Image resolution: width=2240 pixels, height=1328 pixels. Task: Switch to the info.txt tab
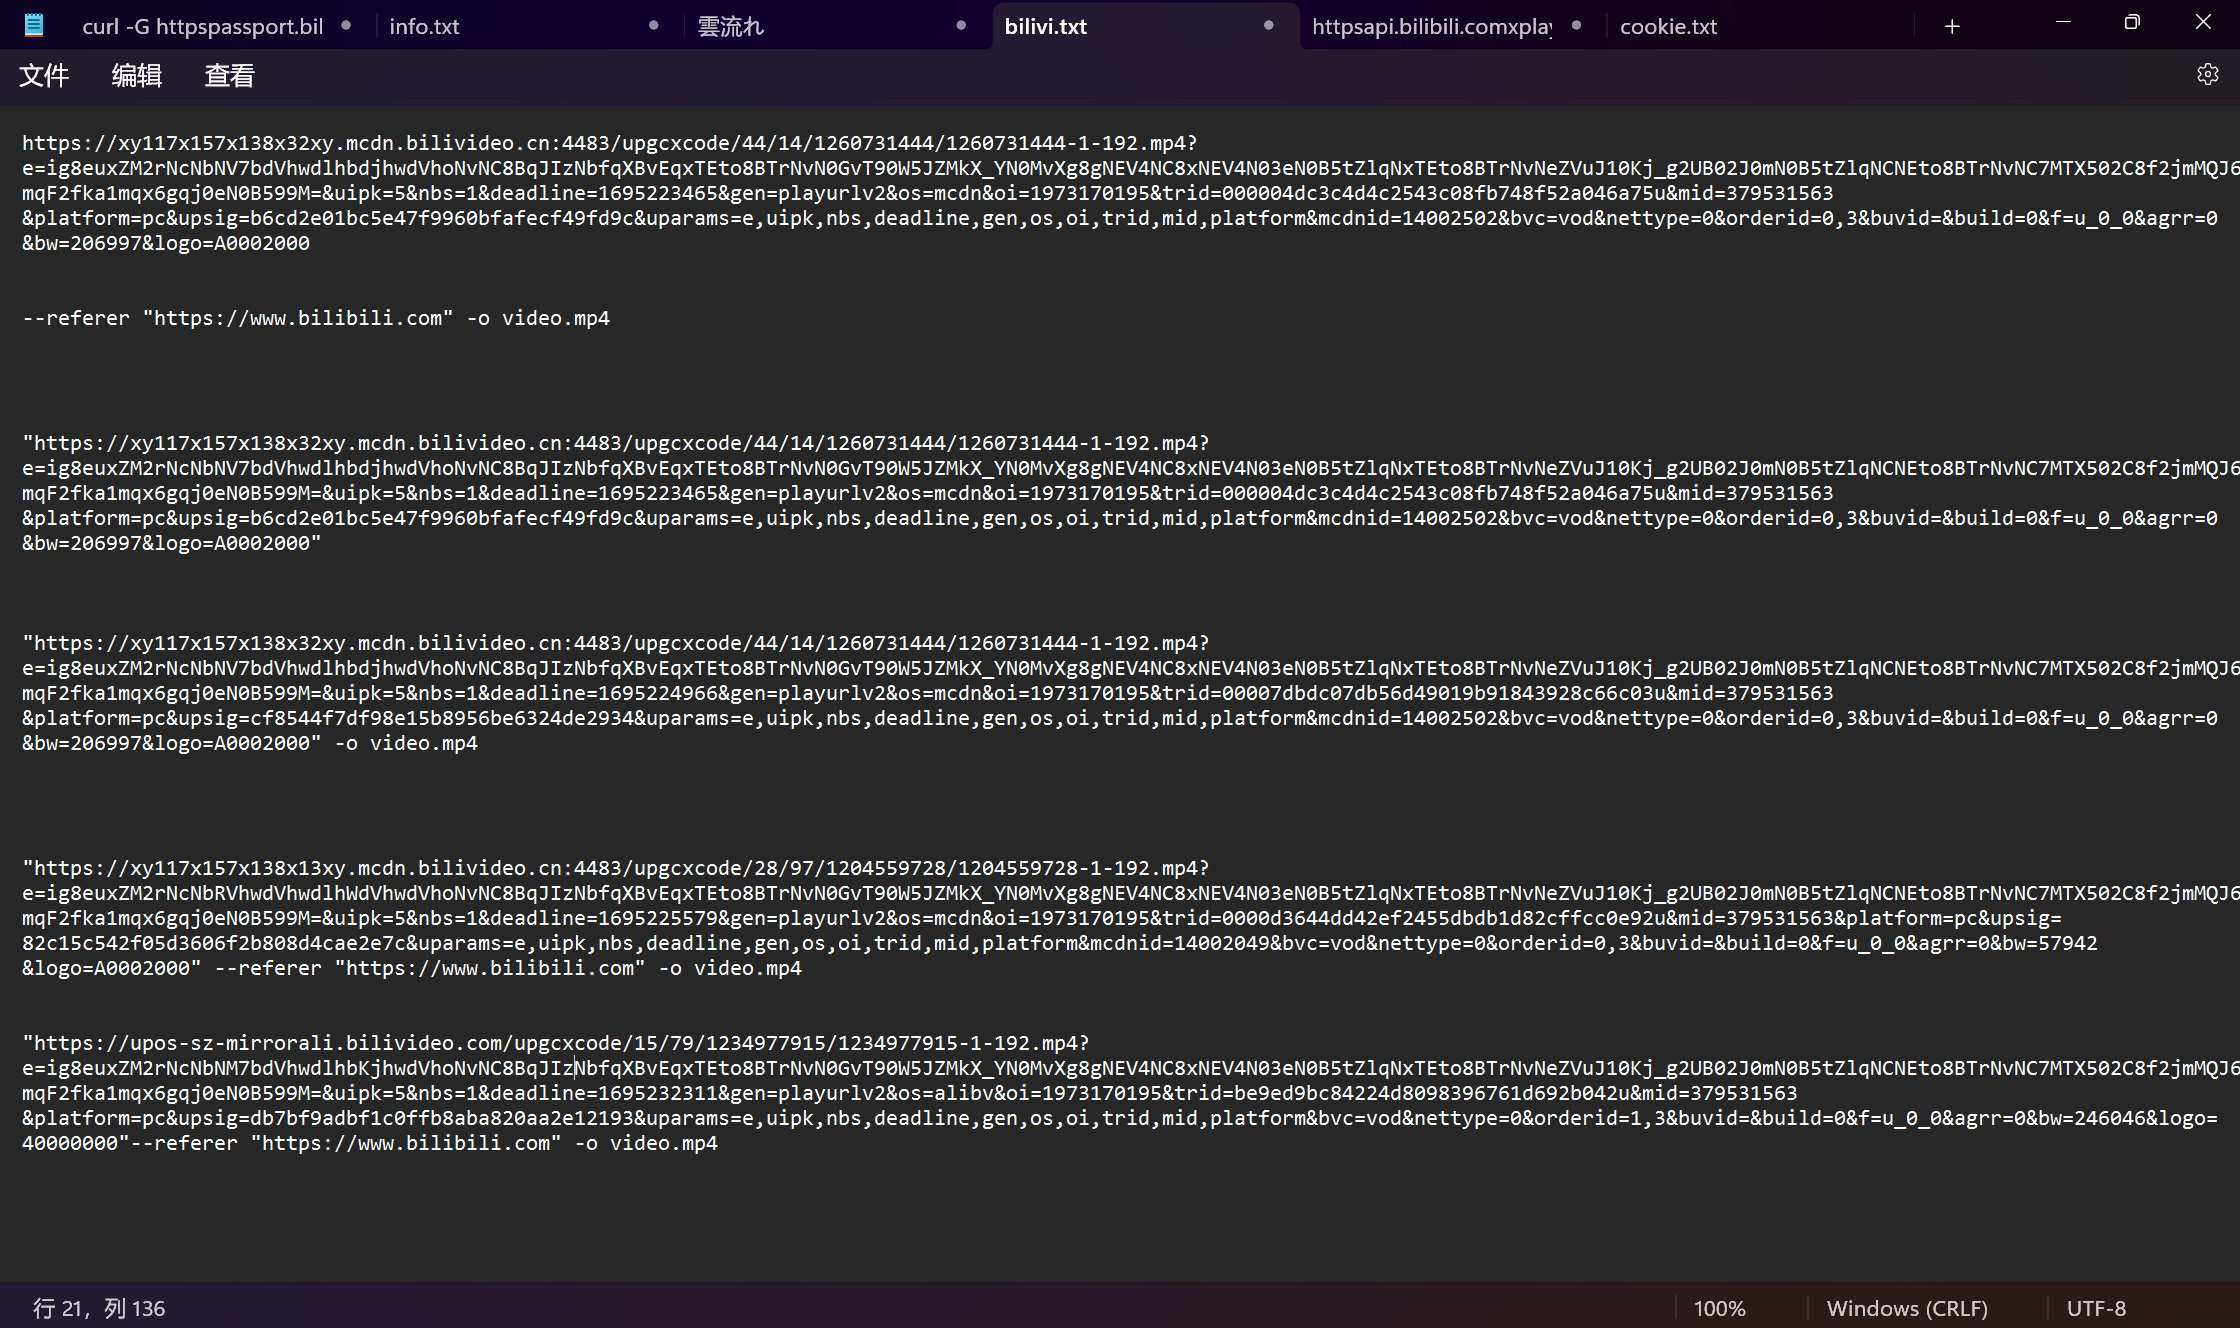click(x=424, y=26)
